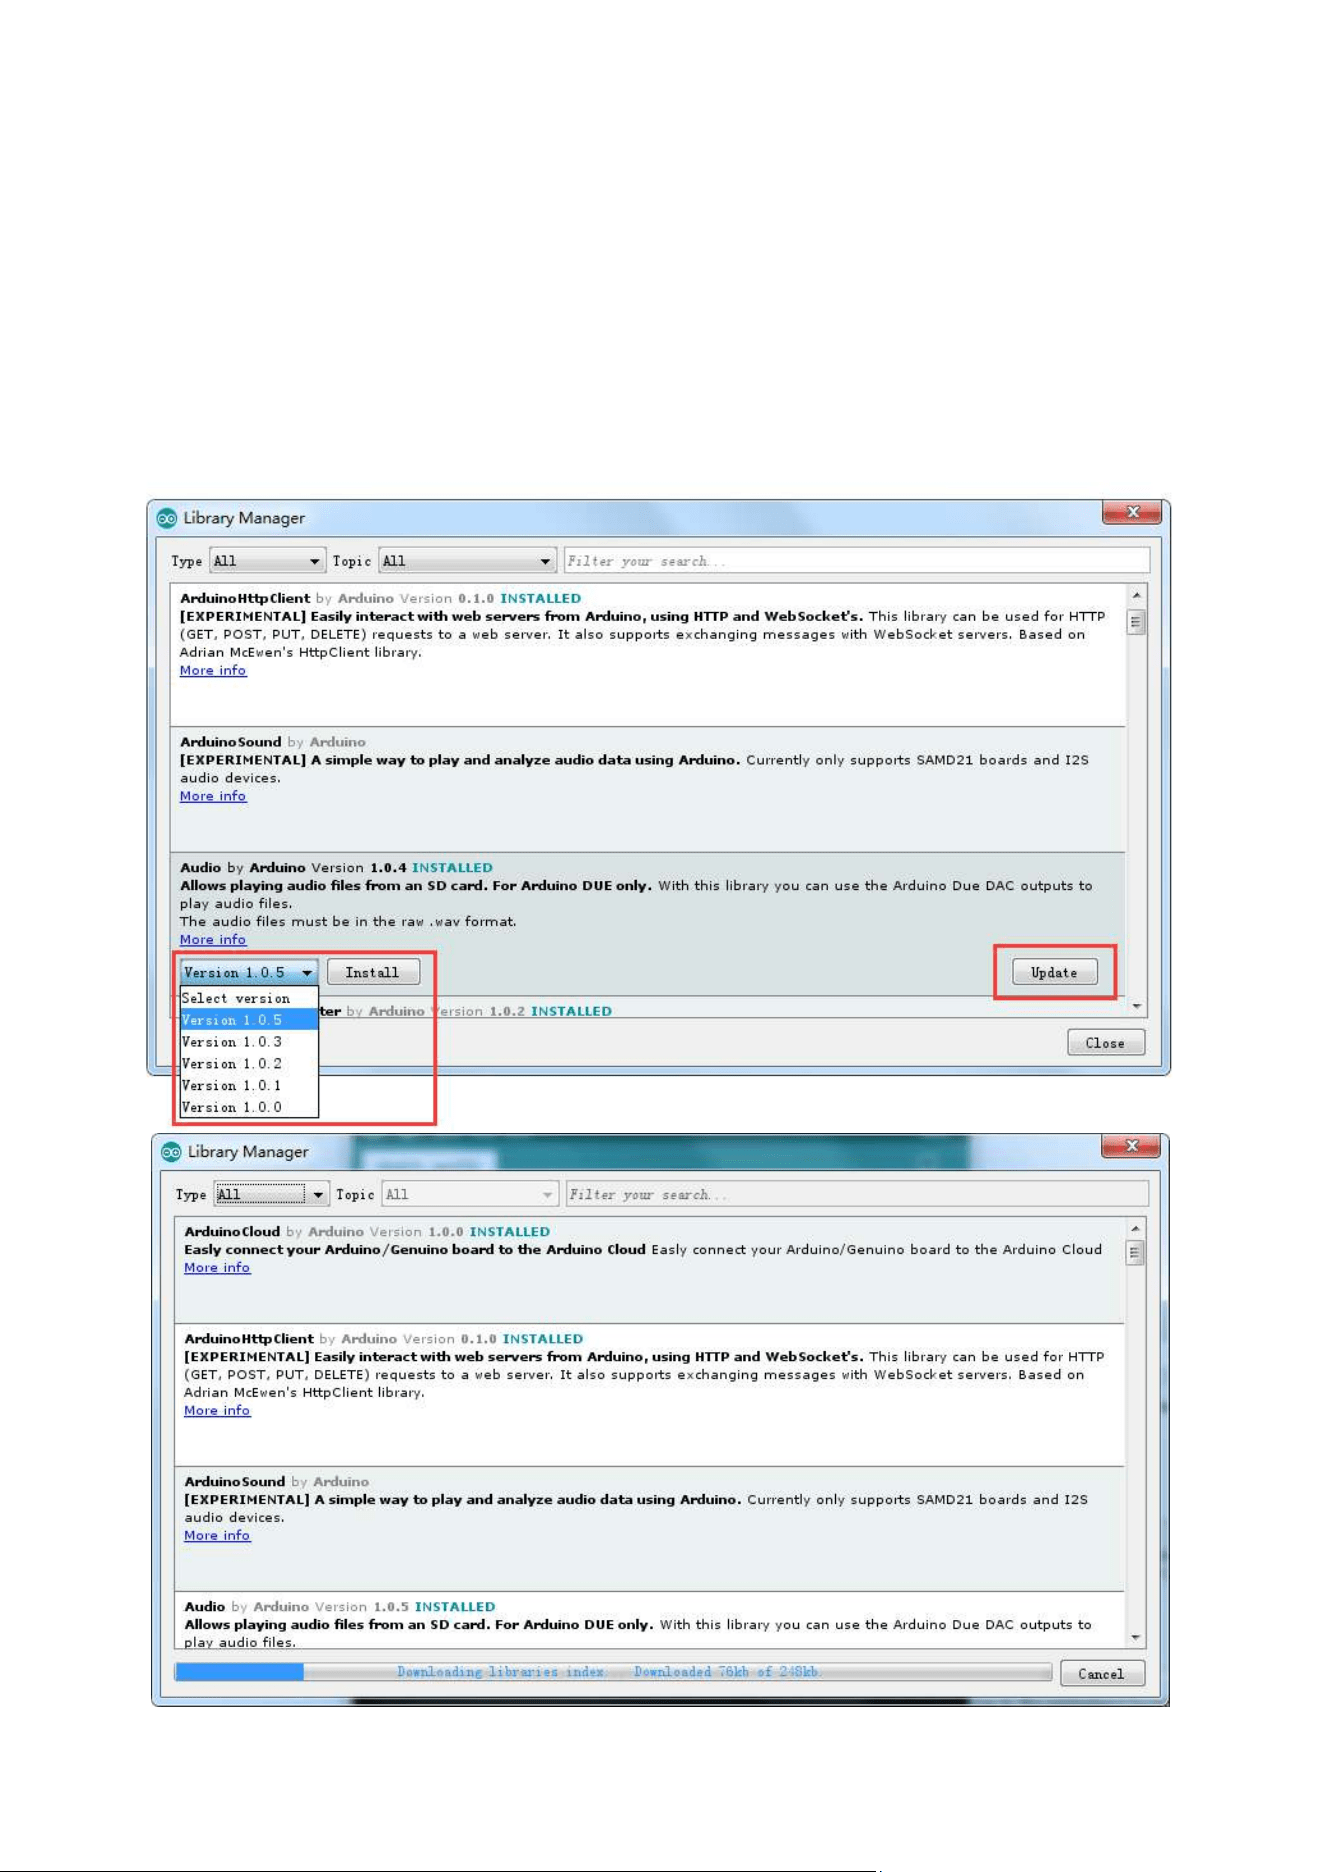This screenshot has width=1324, height=1872.
Task: Open the Type dropdown in the upper Library Manager
Action: (268, 561)
